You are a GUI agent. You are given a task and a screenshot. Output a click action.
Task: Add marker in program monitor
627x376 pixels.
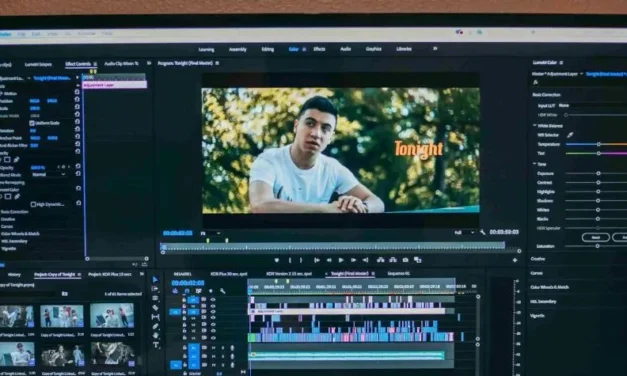pos(276,260)
